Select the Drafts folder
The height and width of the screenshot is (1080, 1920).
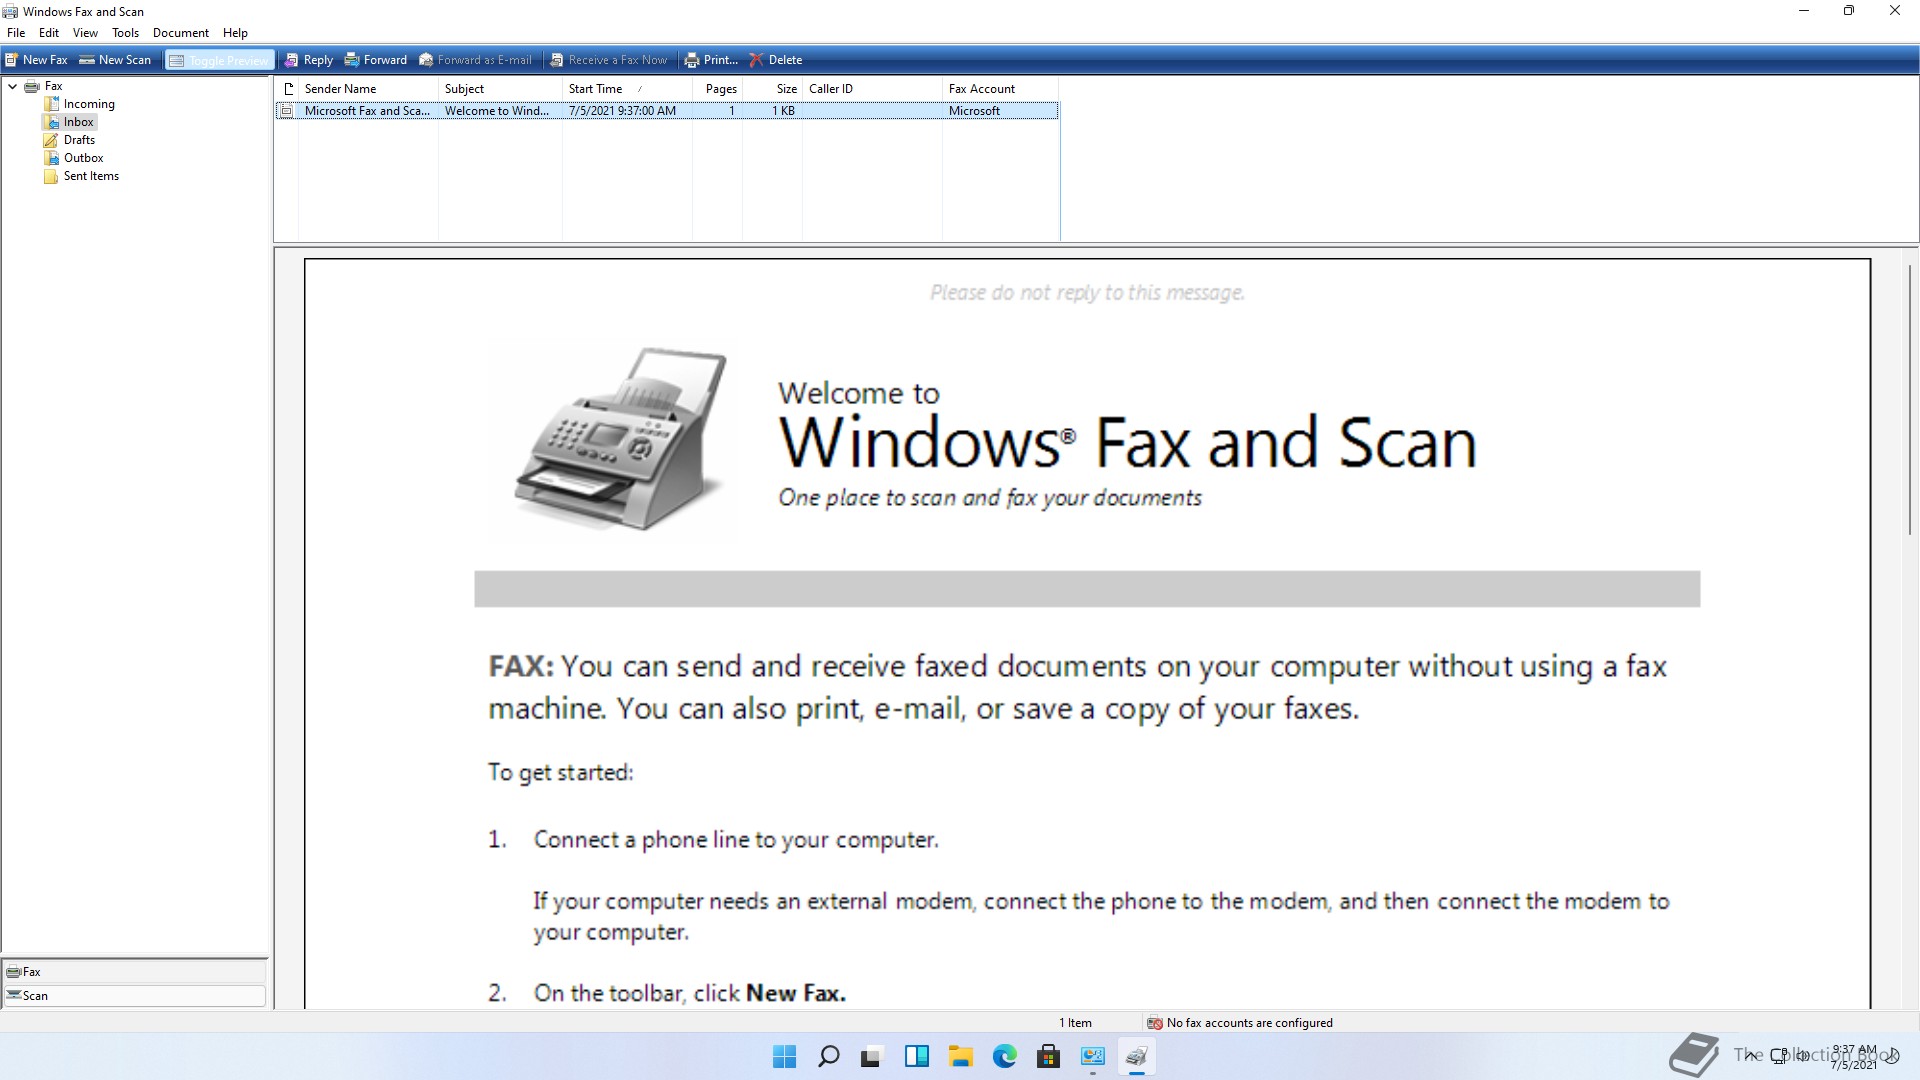click(x=80, y=140)
